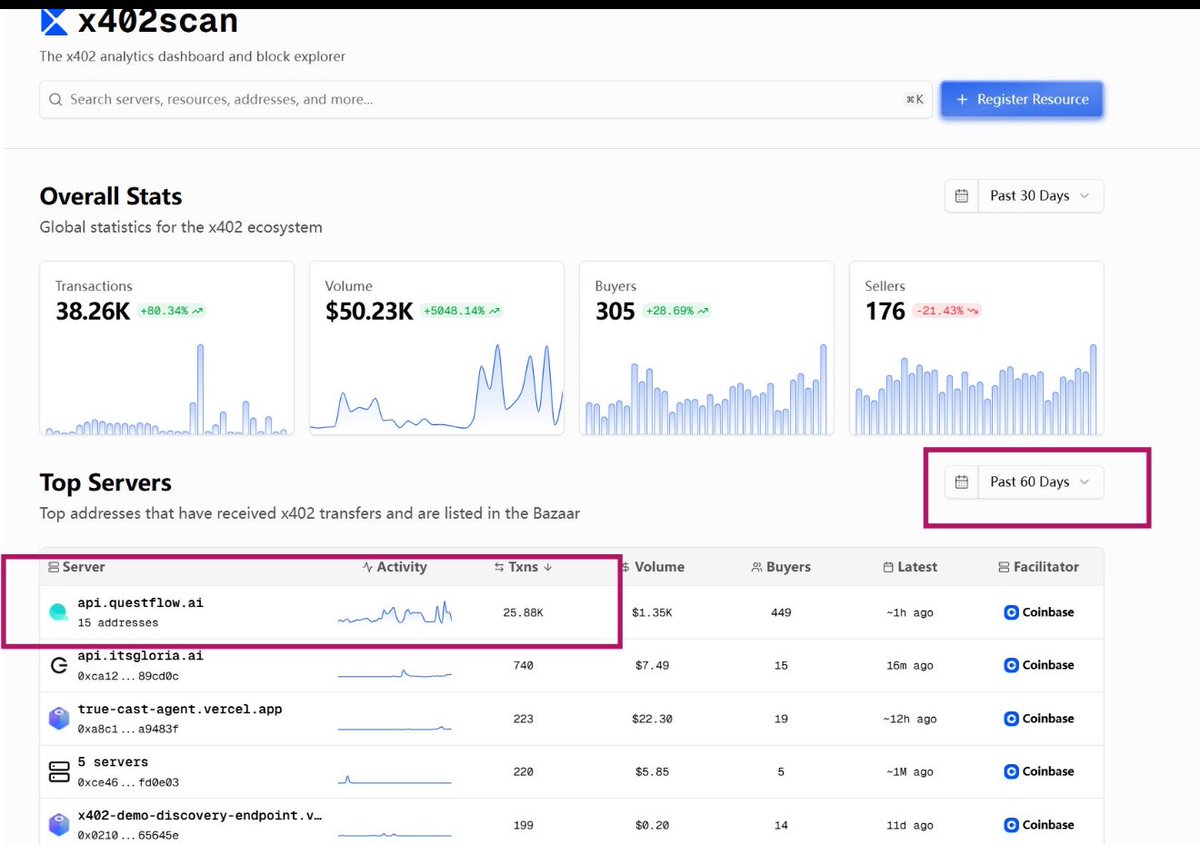Open the true-cast-agent.vercel.app server entry
The image size is (1200, 845).
coord(180,708)
